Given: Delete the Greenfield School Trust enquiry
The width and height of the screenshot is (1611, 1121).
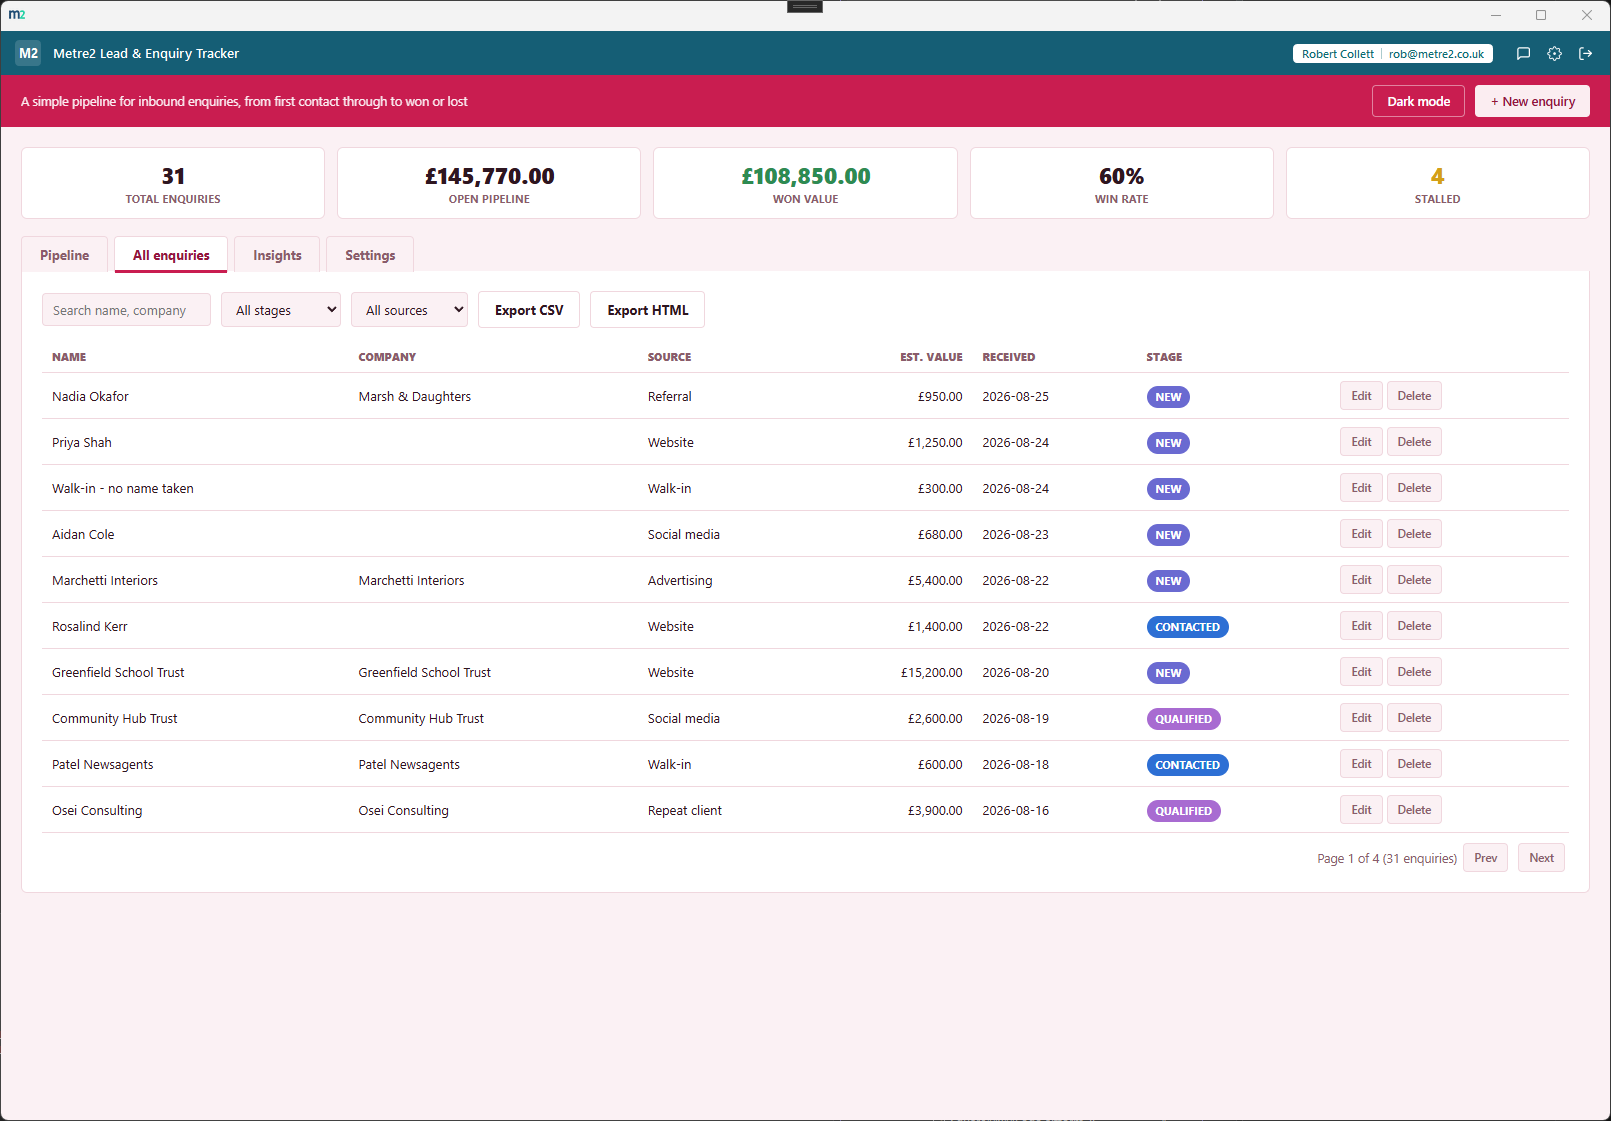Looking at the screenshot, I should [1414, 672].
